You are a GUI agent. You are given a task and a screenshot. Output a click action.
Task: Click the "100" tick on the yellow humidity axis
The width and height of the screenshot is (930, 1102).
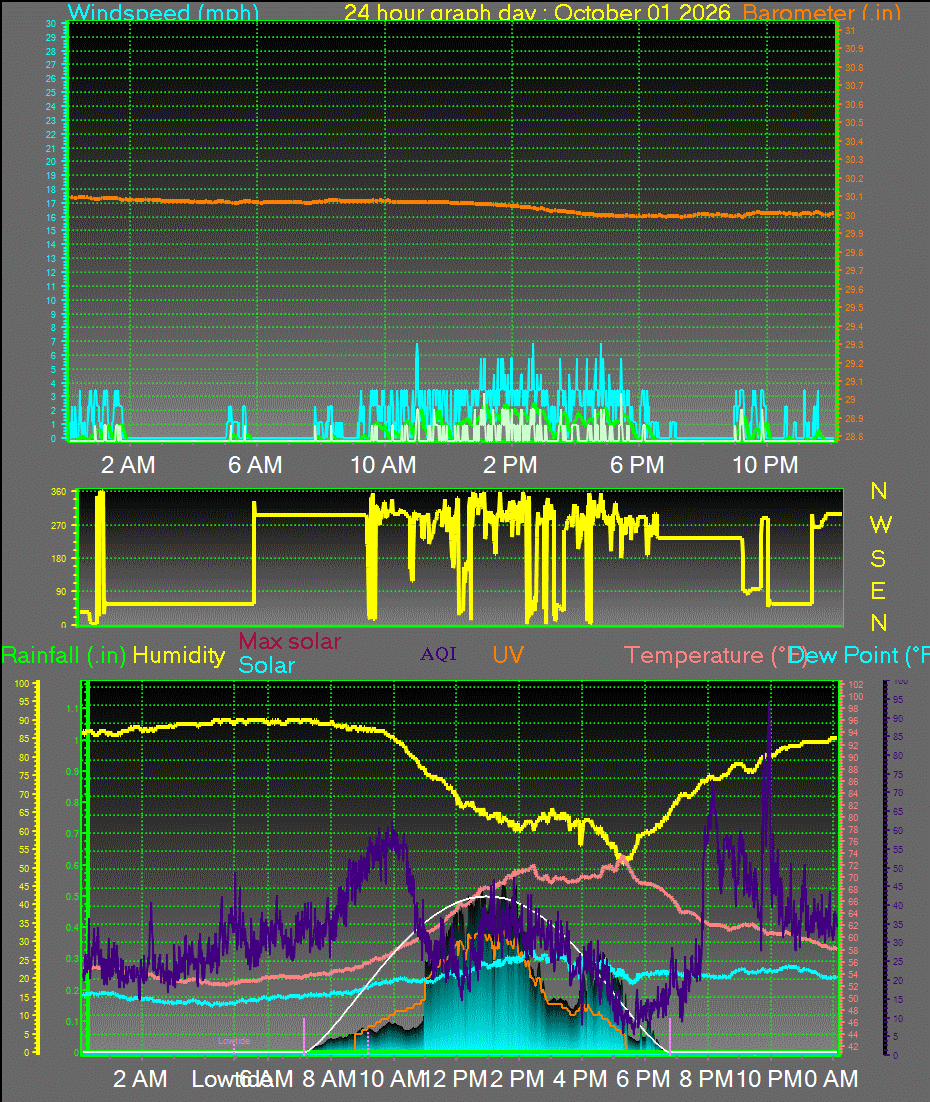[x=22, y=684]
